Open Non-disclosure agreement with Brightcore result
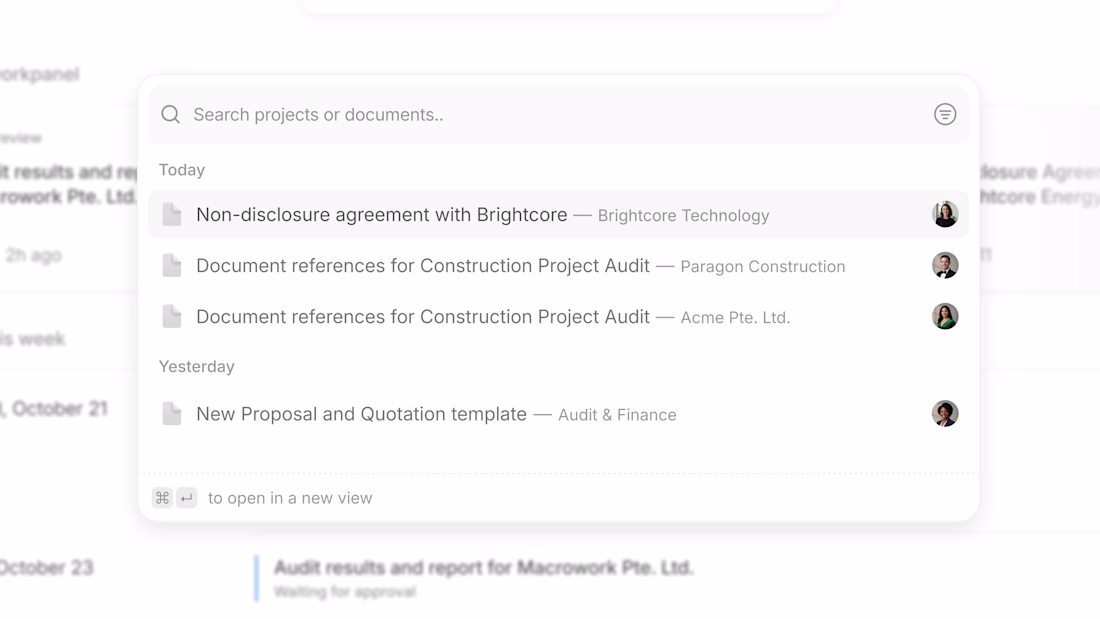1100x619 pixels. tap(381, 215)
